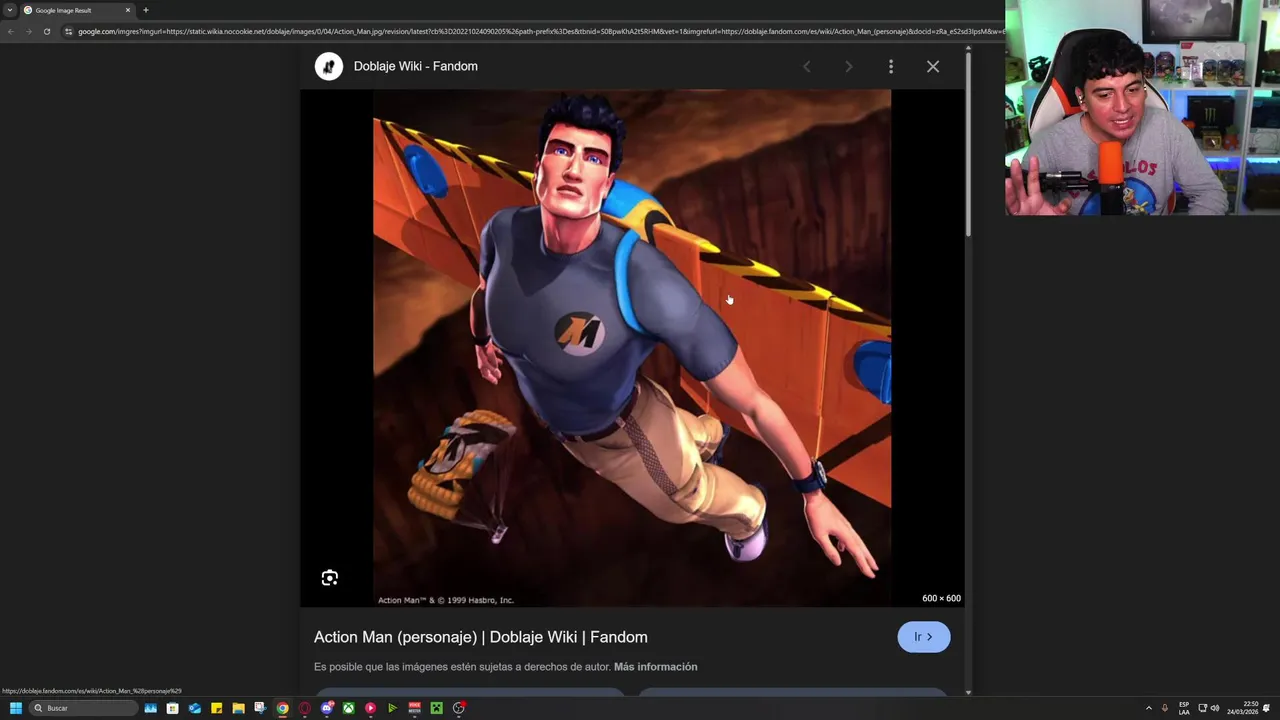Change ESP LAA input language
1280x720 pixels.
point(1184,708)
